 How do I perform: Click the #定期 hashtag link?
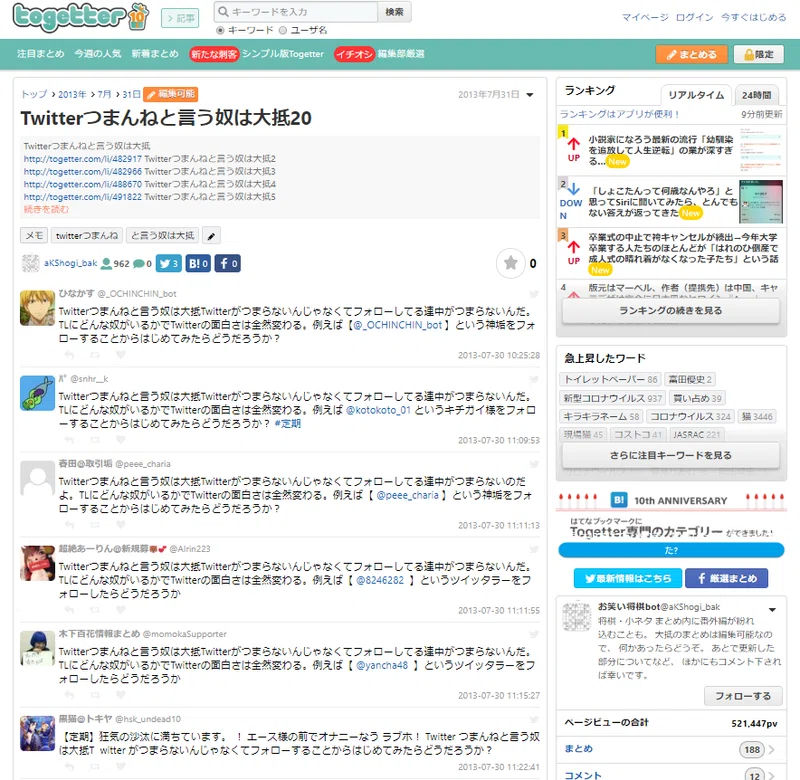(288, 424)
